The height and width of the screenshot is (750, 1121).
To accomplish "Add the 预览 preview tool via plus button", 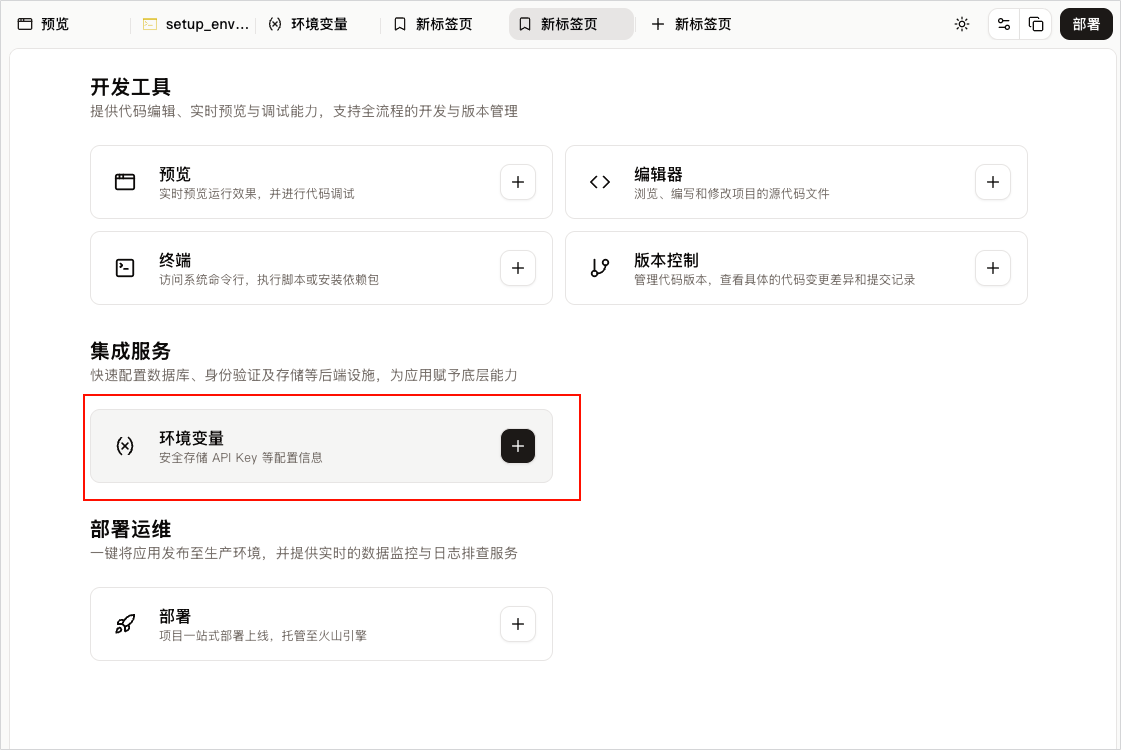I will tap(518, 182).
